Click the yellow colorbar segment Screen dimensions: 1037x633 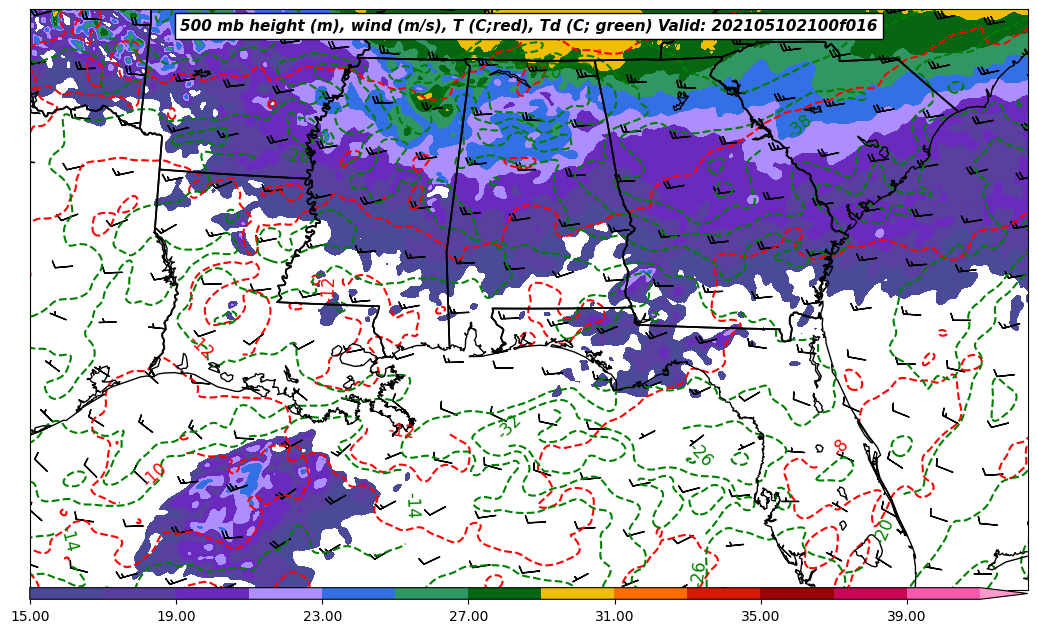click(x=577, y=593)
